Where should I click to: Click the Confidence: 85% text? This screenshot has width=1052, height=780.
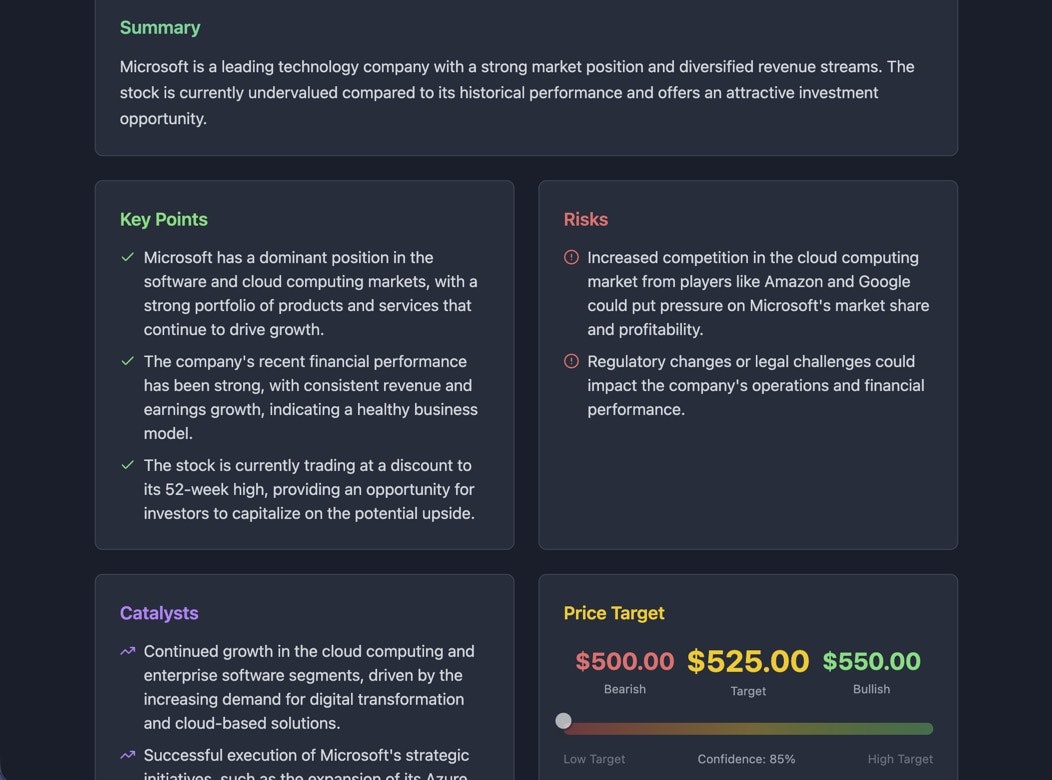tap(747, 759)
